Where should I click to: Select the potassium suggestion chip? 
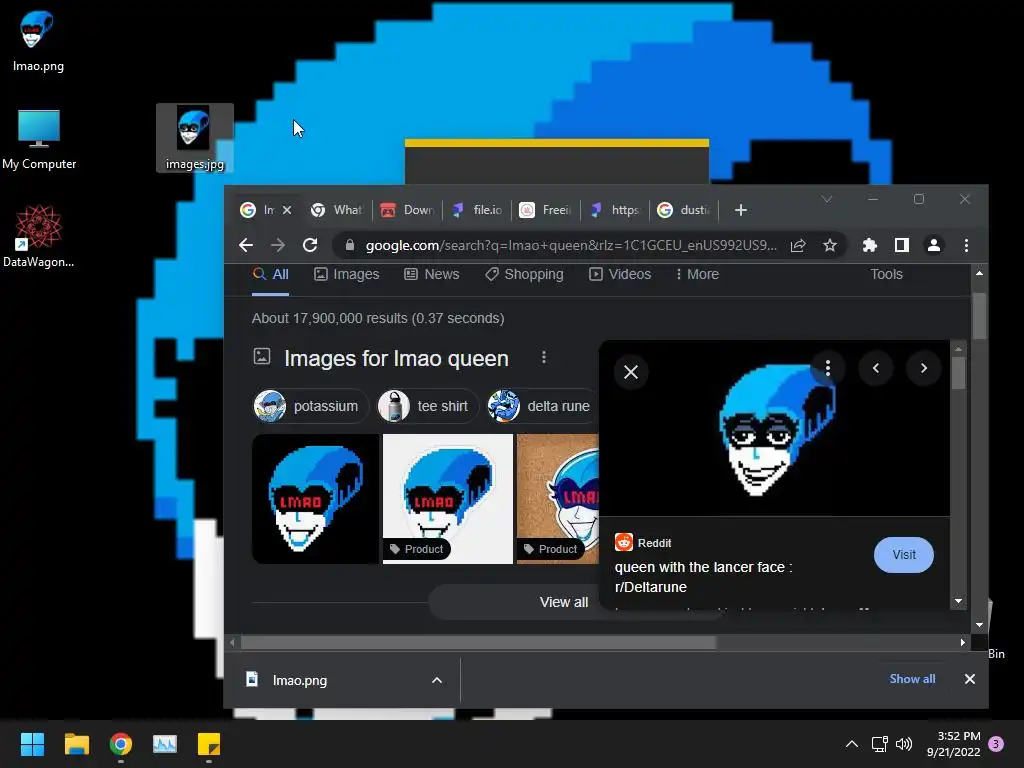click(310, 406)
